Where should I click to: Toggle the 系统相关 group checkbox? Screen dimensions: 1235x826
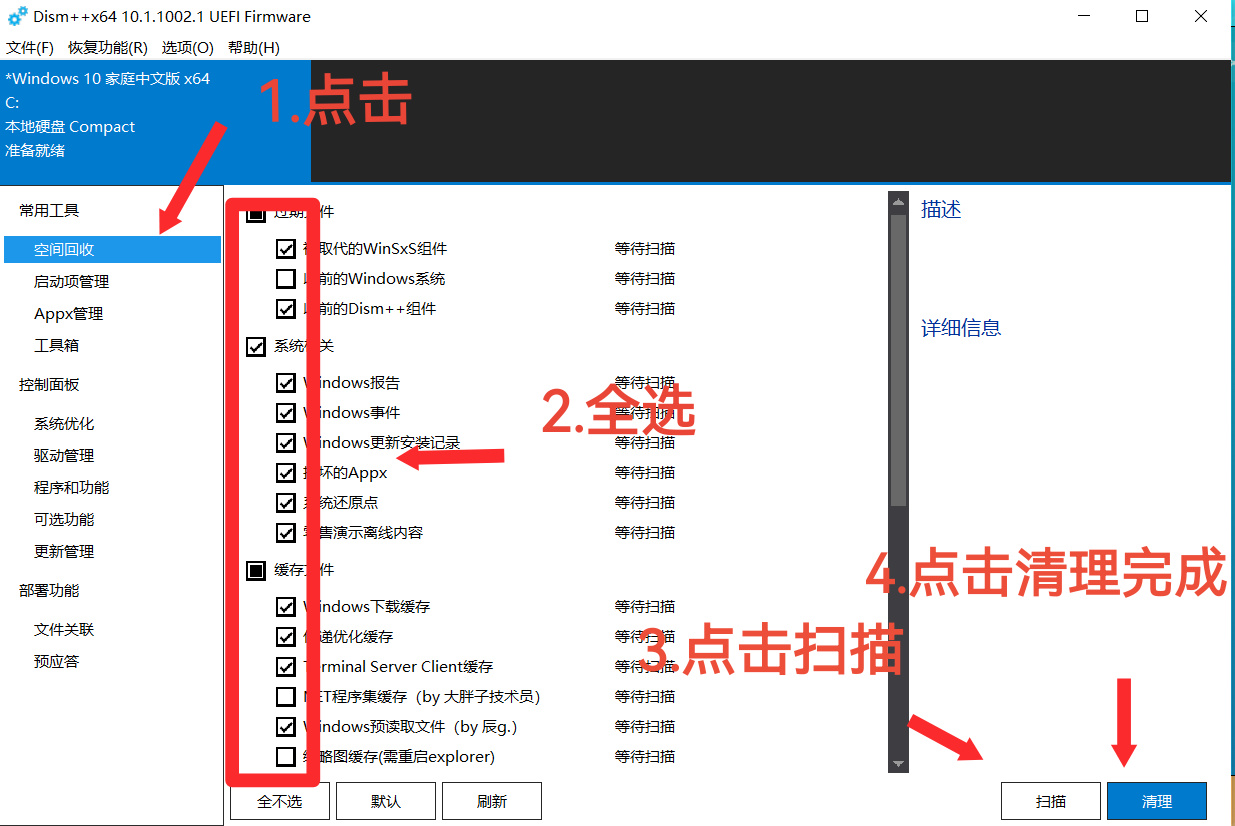point(256,347)
